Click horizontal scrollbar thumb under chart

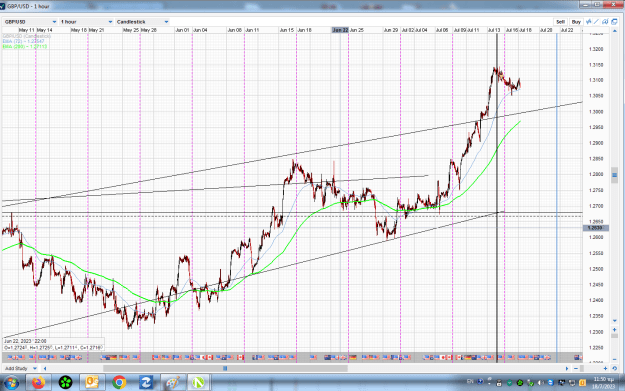[225, 368]
